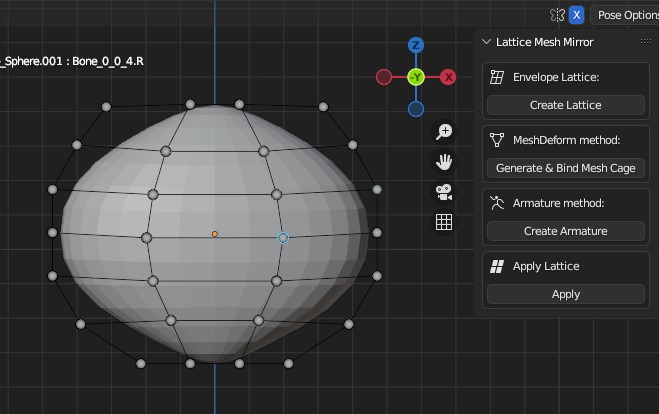Viewport: 659px width, 414px height.
Task: Click the Apply Lattice label
Action: 546,266
